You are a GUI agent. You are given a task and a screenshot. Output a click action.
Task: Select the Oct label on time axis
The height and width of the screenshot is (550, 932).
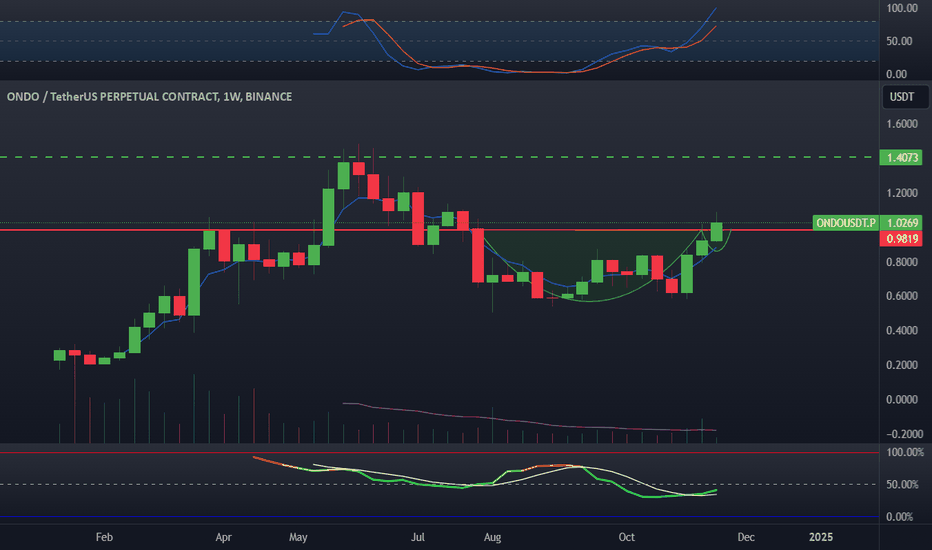click(626, 537)
